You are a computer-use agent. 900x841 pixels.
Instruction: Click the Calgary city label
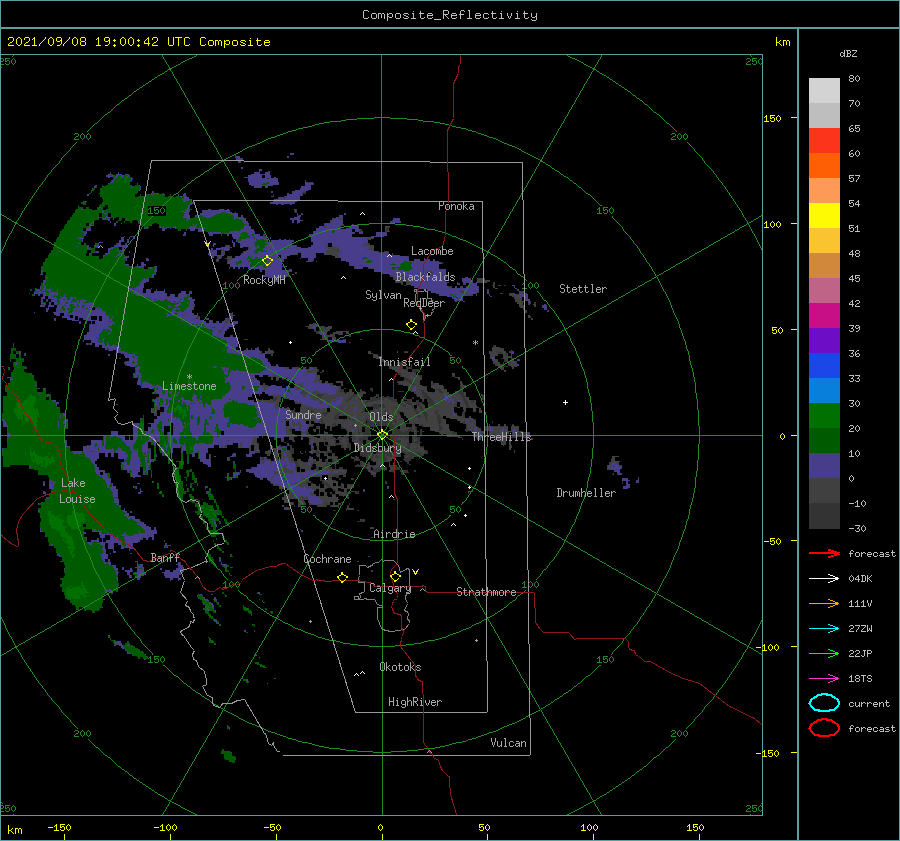pos(390,588)
